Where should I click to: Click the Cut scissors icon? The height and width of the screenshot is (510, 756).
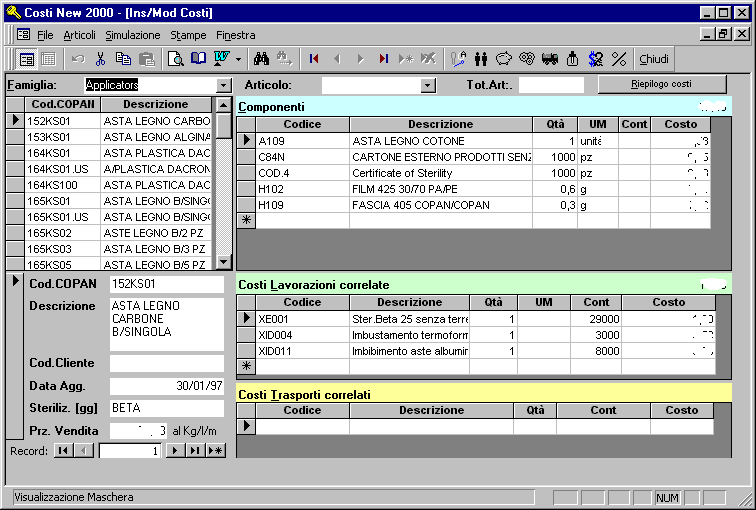(x=100, y=59)
